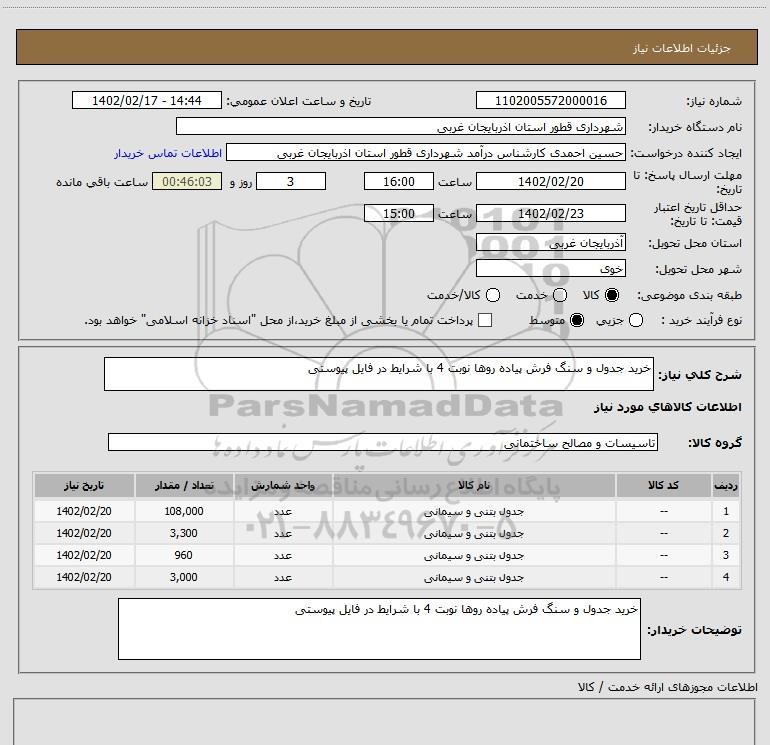This screenshot has height=745, width=770.
Task: Click the price validity time 15:00 field
Action: click(x=399, y=214)
